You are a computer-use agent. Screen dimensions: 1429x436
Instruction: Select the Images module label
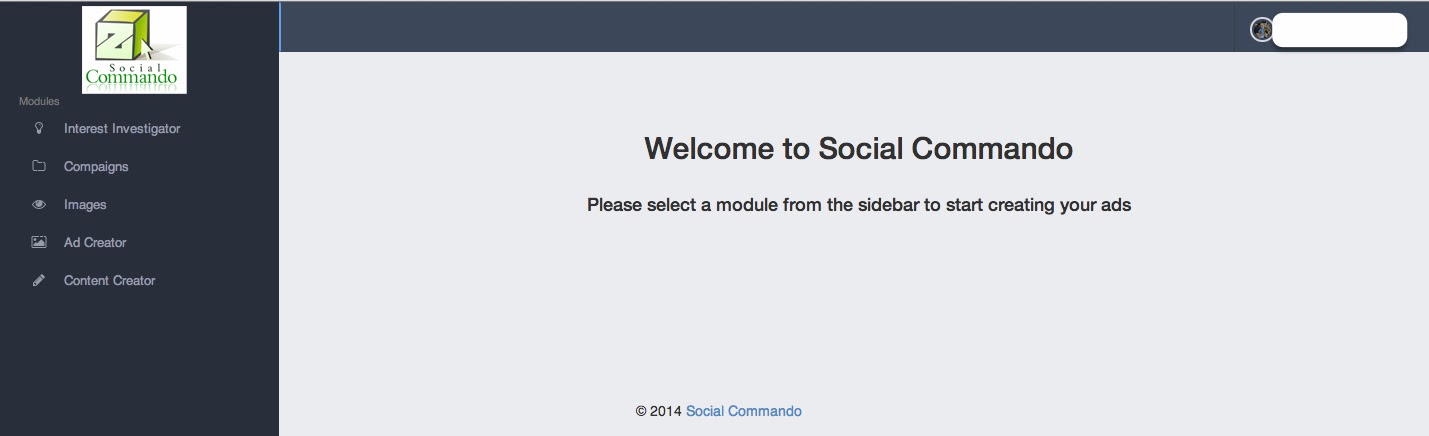pos(85,205)
